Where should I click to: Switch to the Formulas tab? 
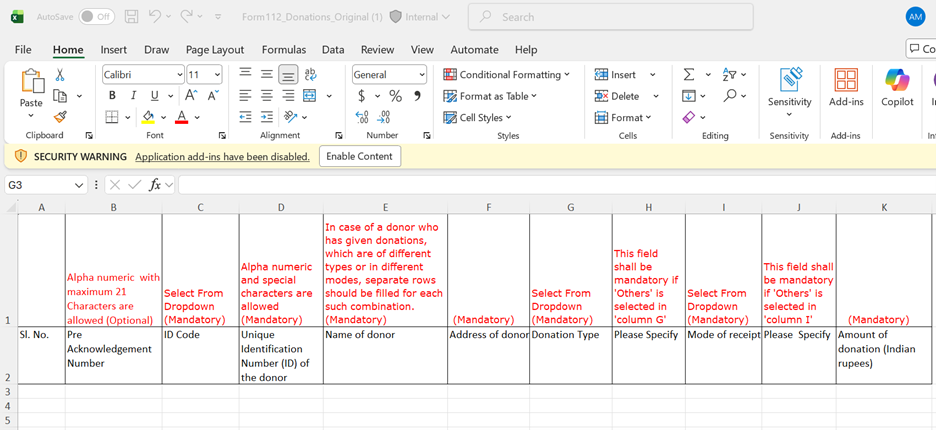(284, 50)
